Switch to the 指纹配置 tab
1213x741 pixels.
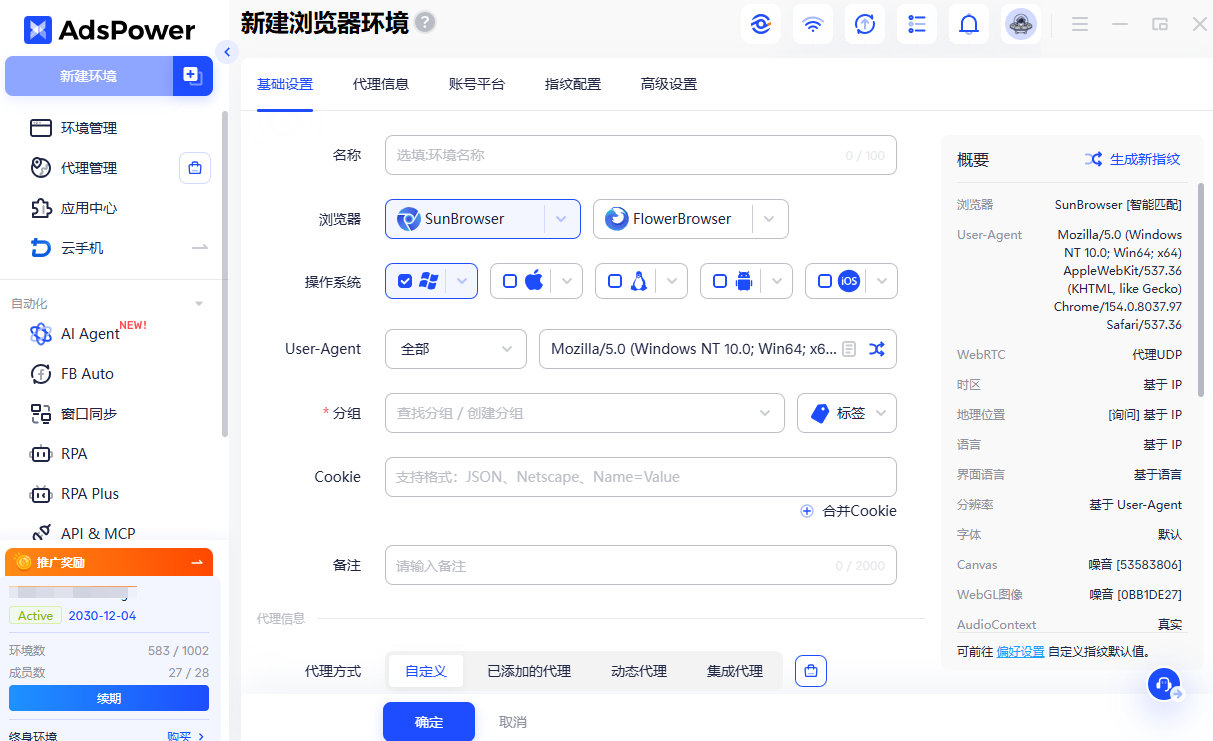tap(573, 84)
